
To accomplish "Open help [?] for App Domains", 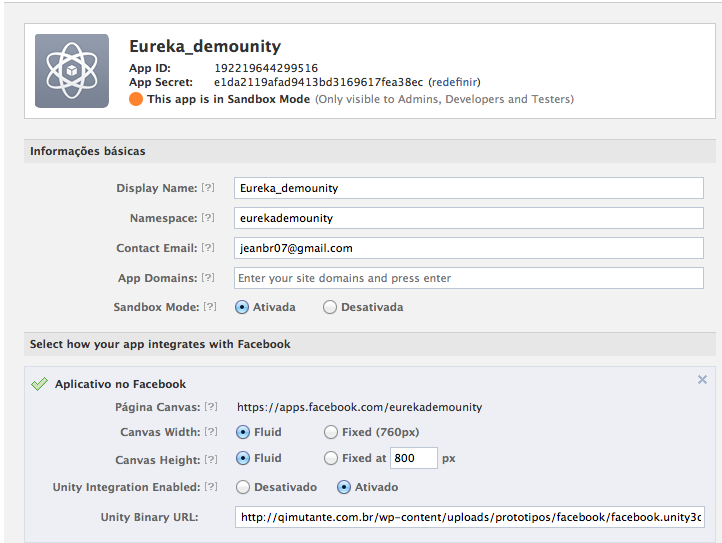I will [208, 277].
